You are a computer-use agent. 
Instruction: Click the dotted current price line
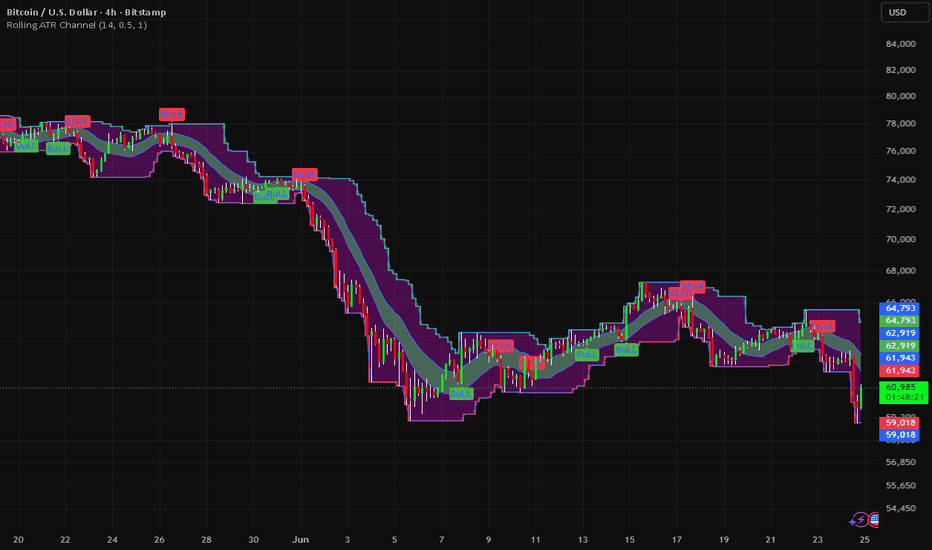coord(439,388)
